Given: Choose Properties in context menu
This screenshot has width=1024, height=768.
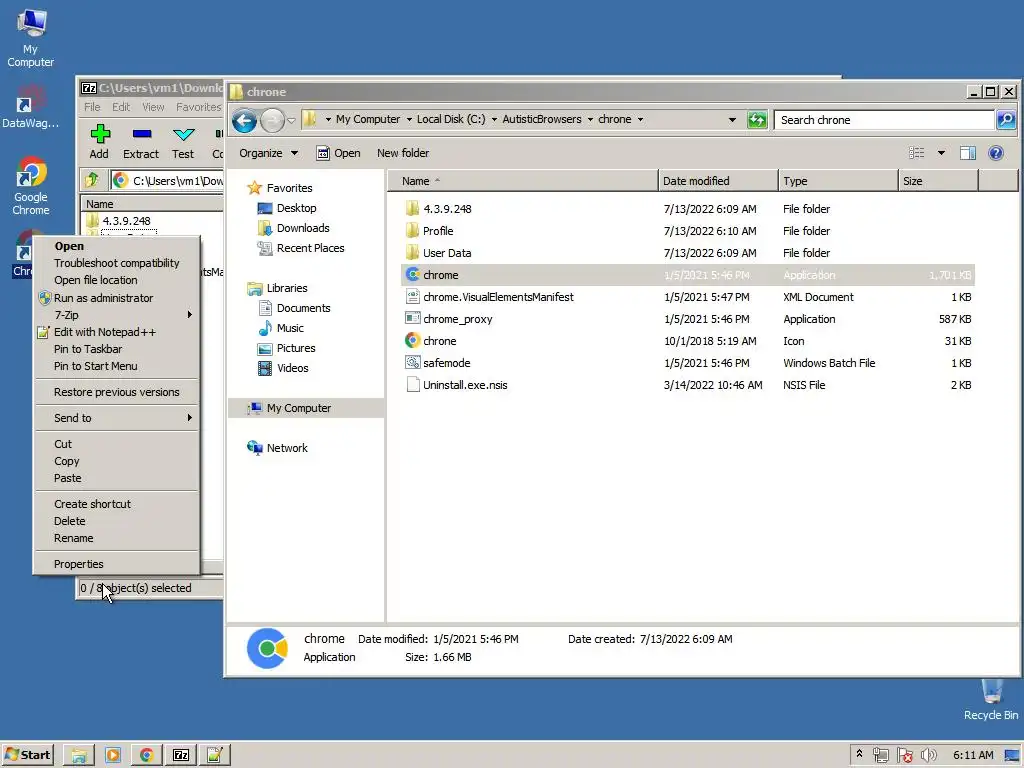Looking at the screenshot, I should [x=116, y=564].
